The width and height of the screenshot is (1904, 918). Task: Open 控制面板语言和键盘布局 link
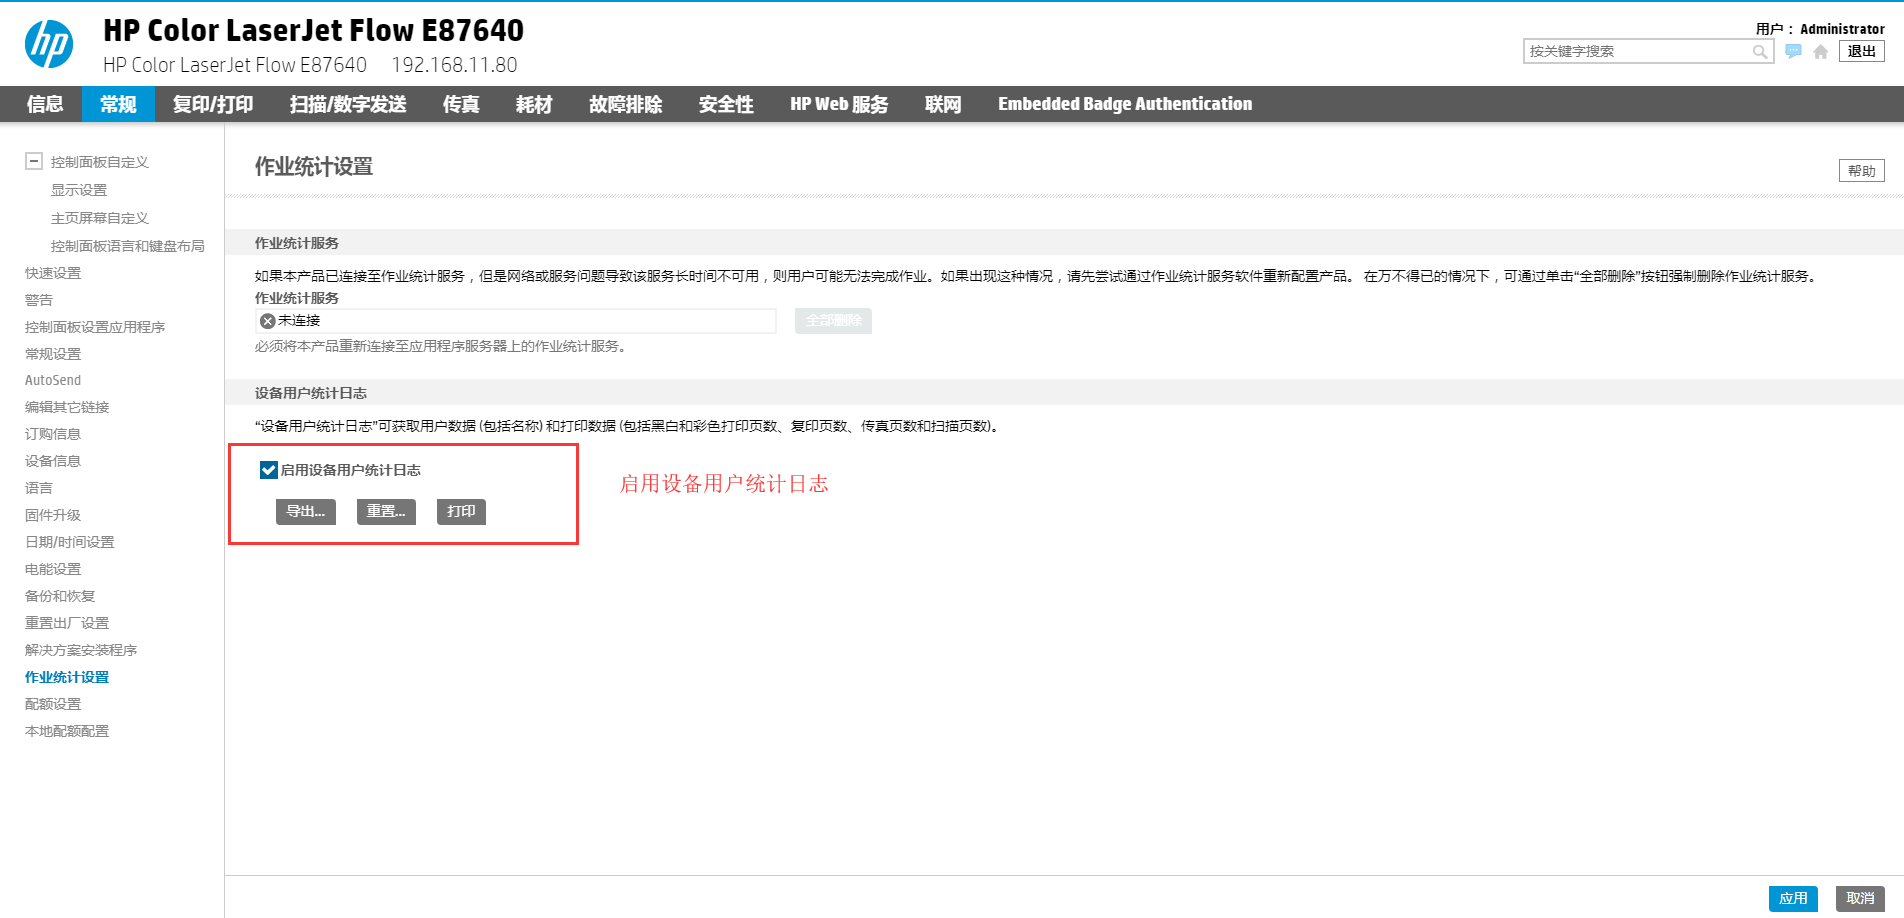click(x=128, y=246)
